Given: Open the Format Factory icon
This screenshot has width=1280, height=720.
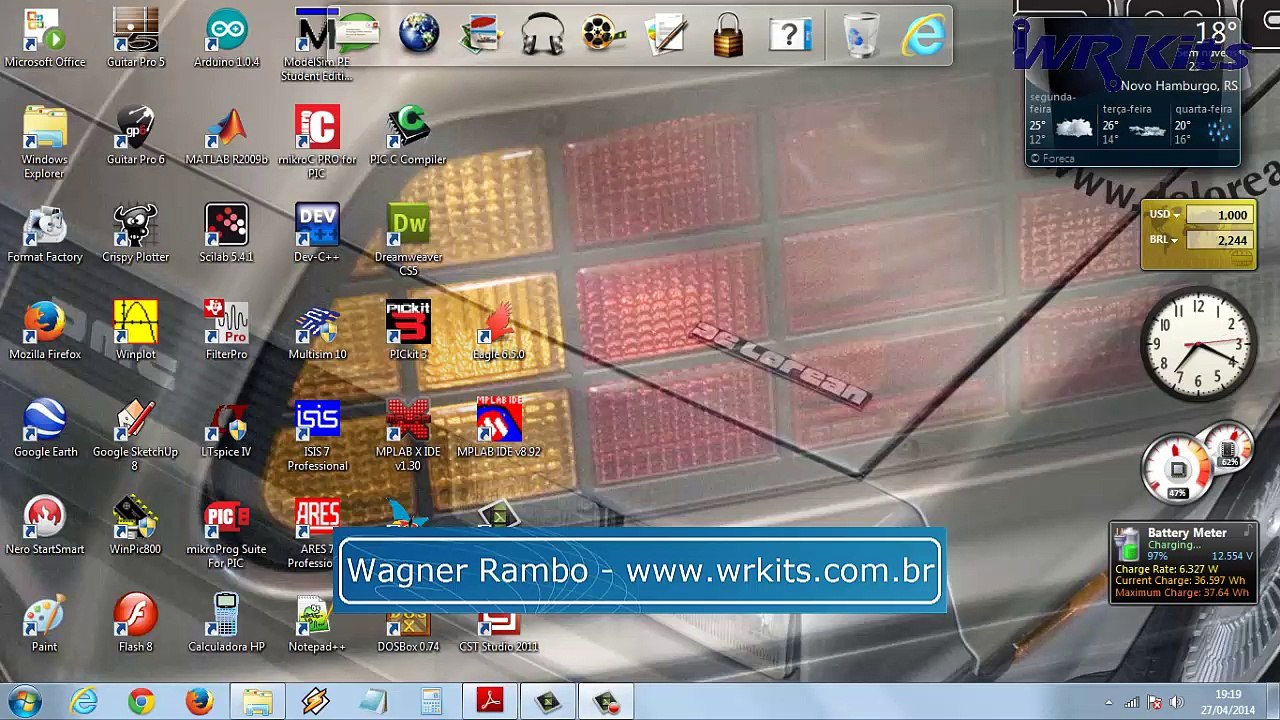Looking at the screenshot, I should [x=45, y=233].
